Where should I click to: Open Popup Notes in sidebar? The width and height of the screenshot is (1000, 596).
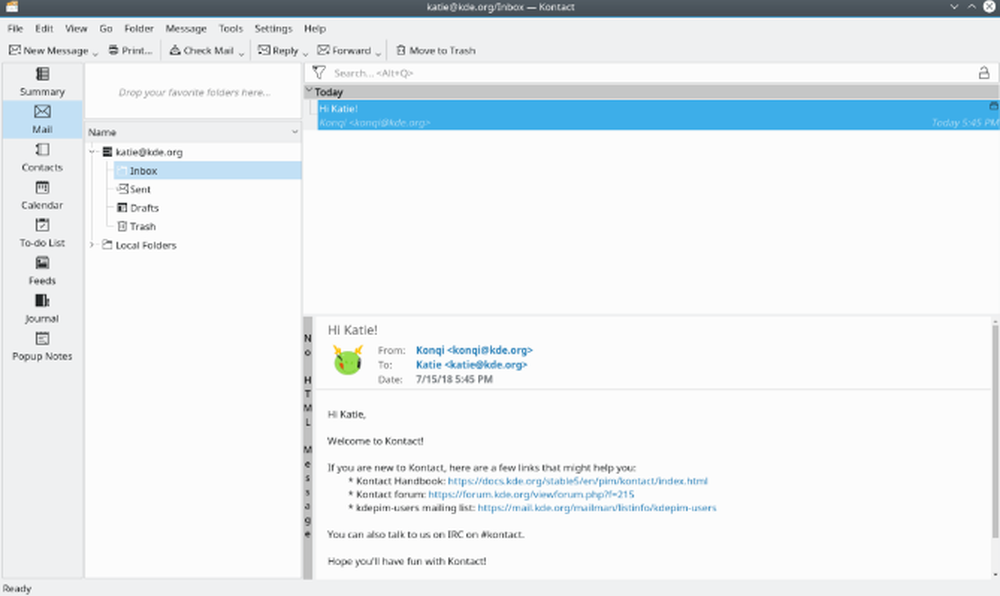42,346
